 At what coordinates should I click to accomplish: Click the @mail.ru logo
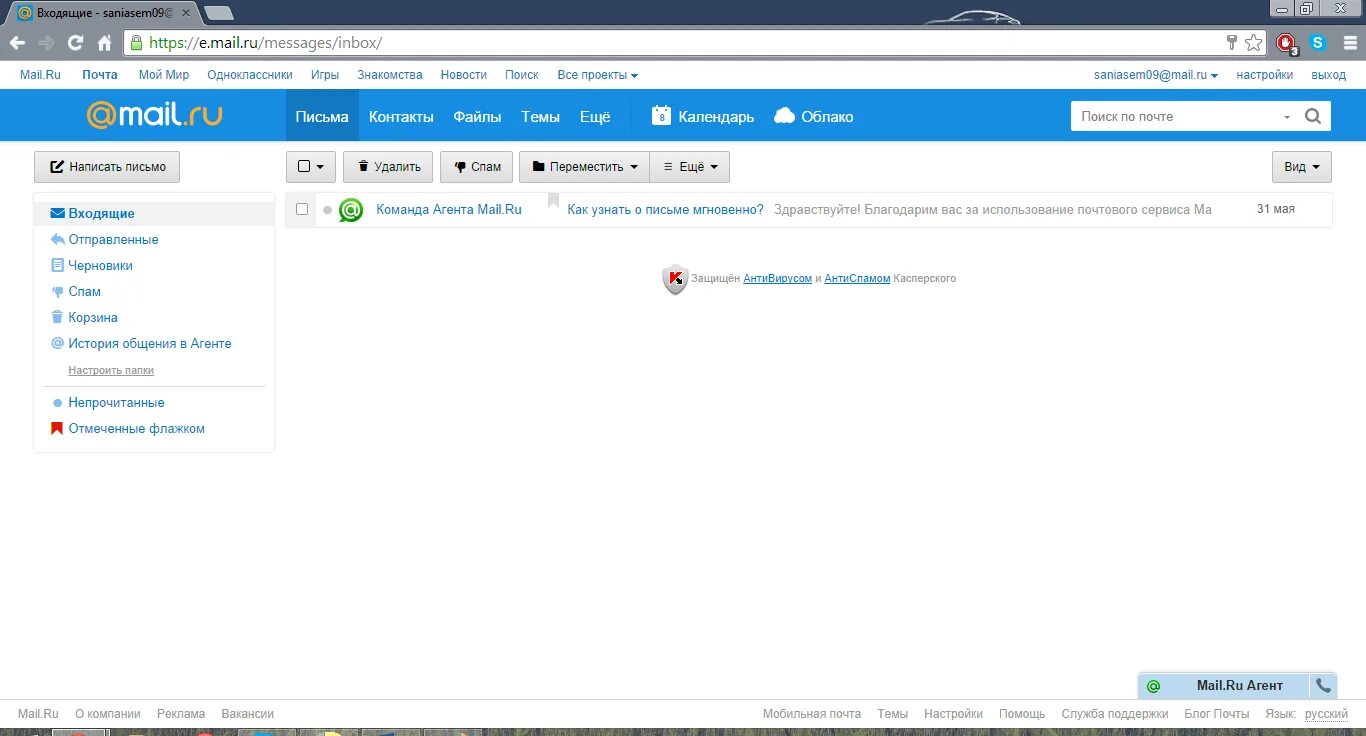coord(154,115)
